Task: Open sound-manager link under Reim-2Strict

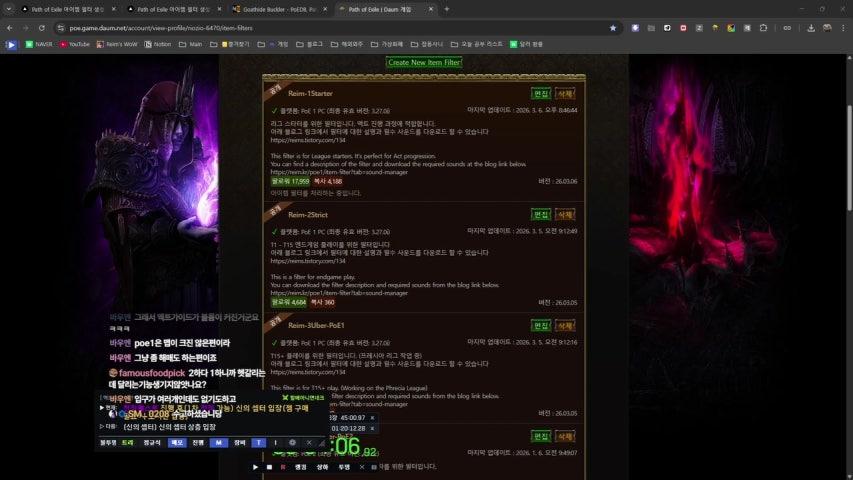Action: click(x=339, y=293)
